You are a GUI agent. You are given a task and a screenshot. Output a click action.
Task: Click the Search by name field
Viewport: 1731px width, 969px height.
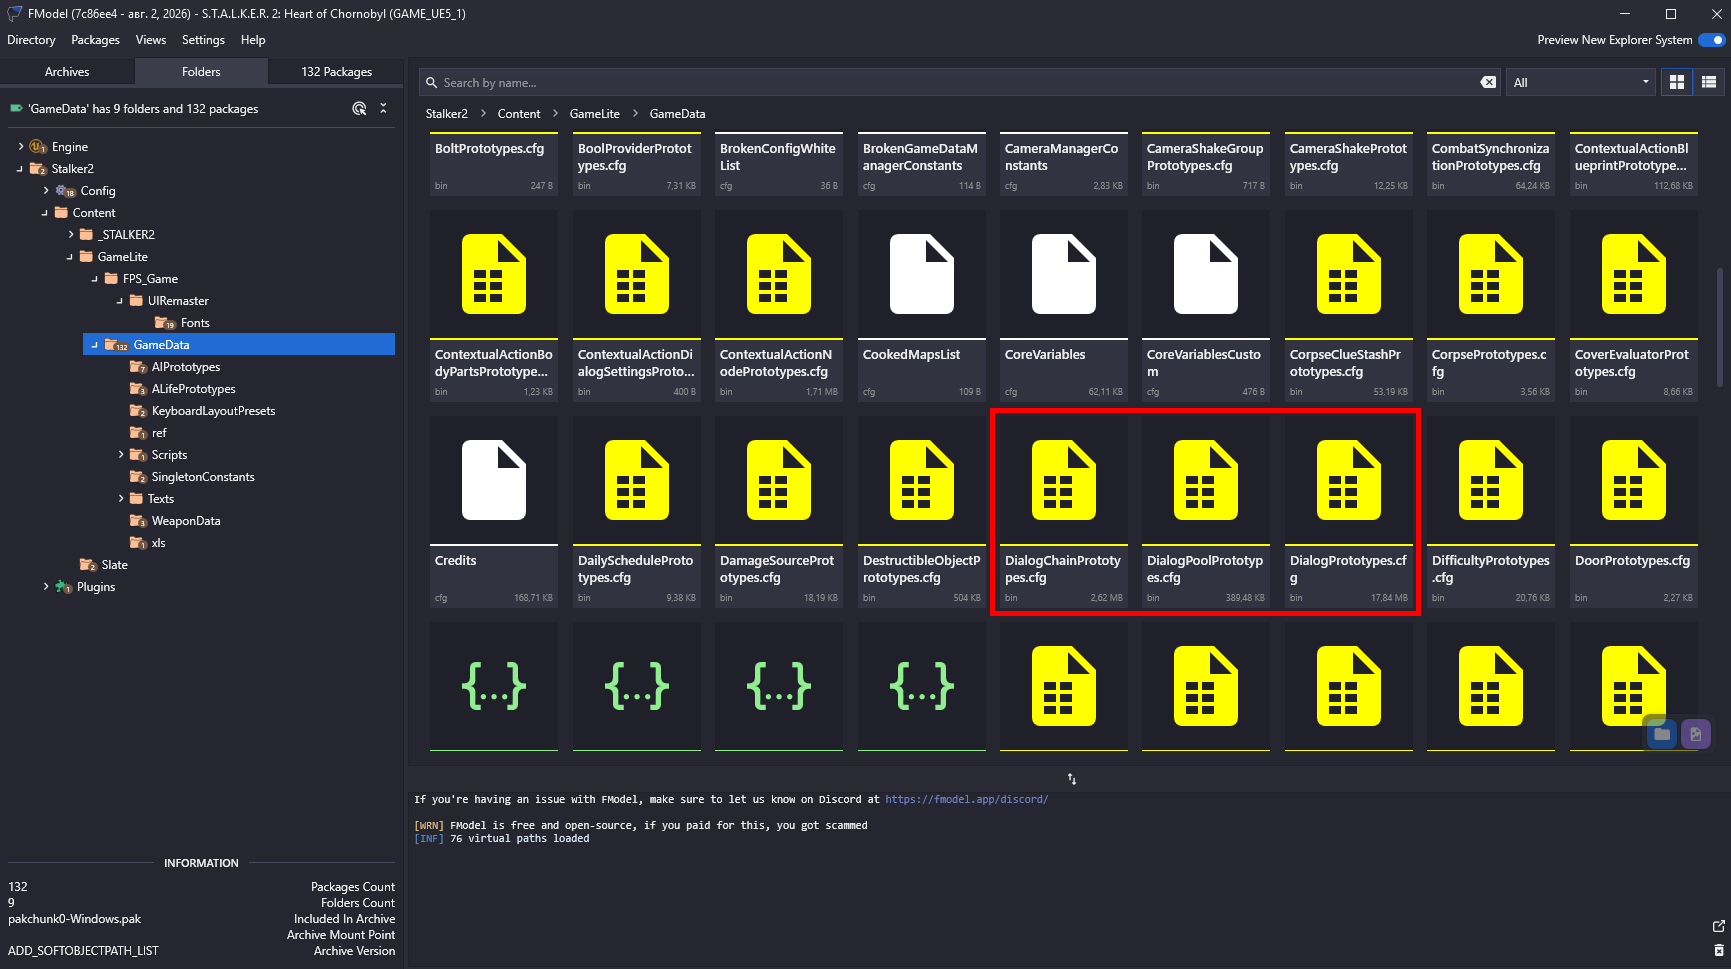(950, 82)
